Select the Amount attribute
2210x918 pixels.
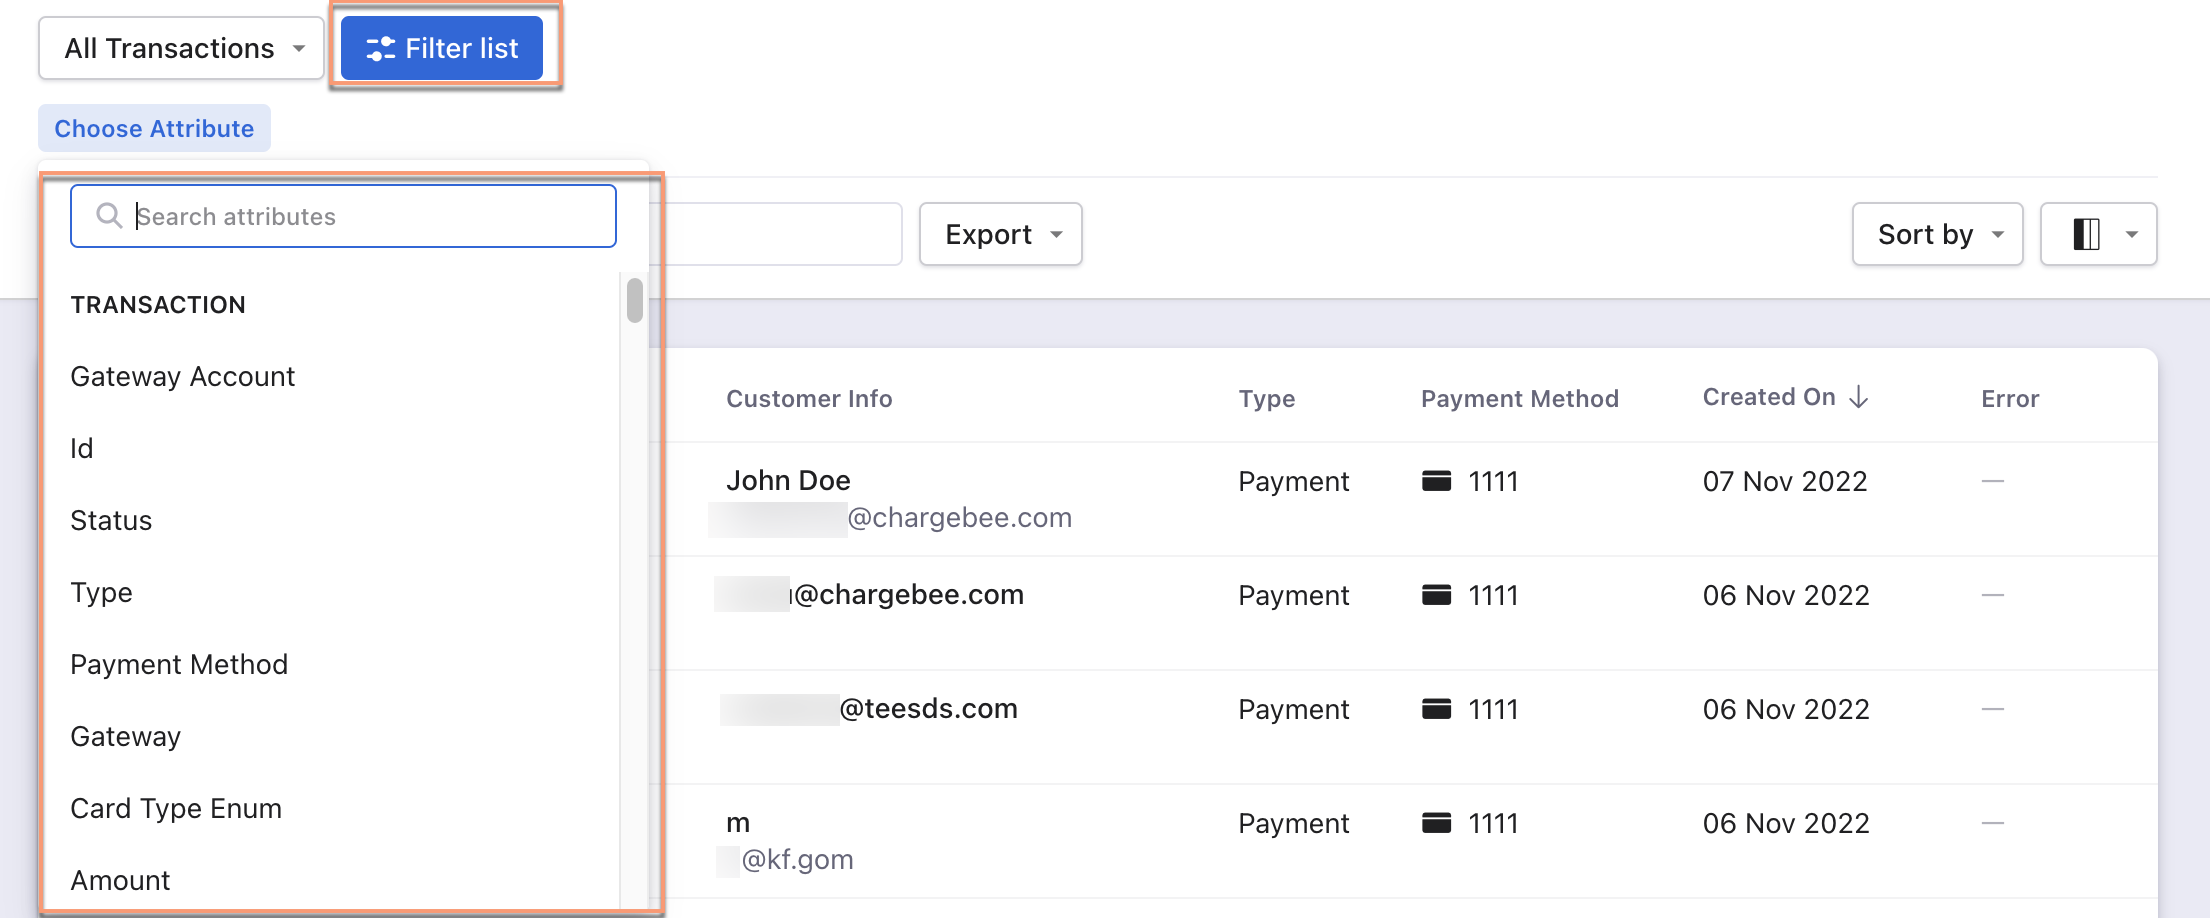pos(120,880)
